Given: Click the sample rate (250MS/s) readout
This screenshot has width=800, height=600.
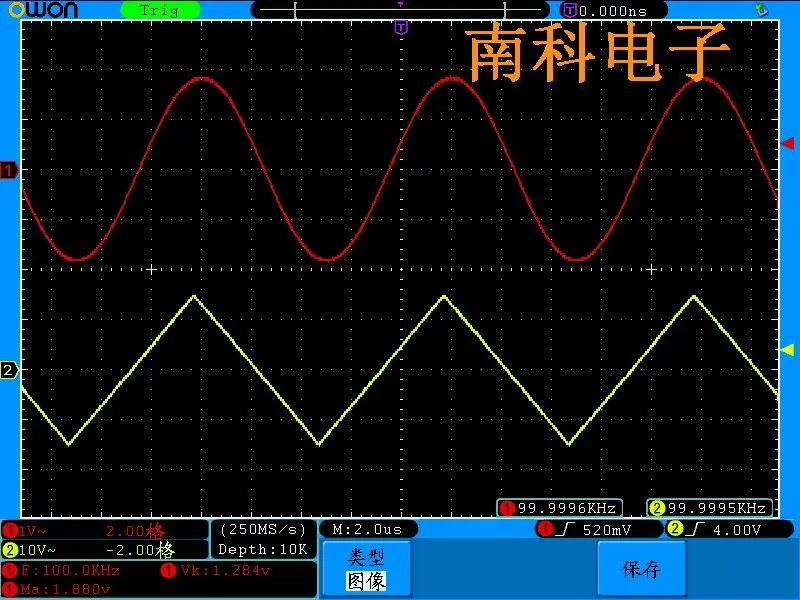Looking at the screenshot, I should coord(263,530).
